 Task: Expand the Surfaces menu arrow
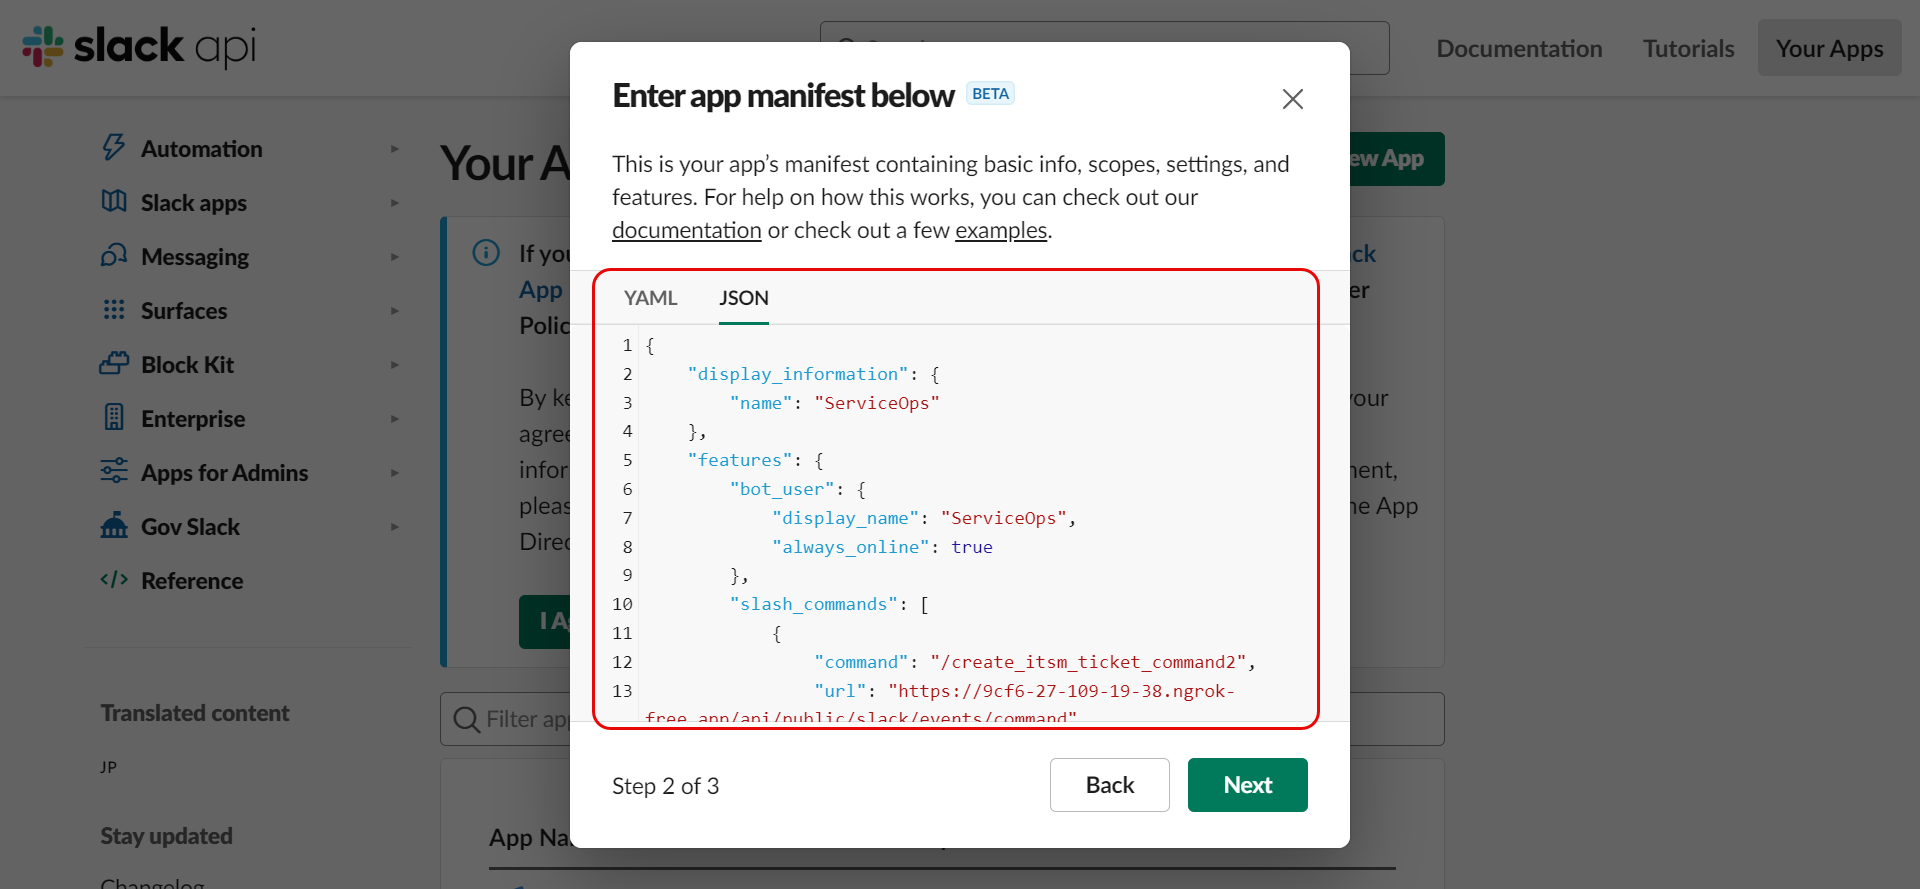395,311
